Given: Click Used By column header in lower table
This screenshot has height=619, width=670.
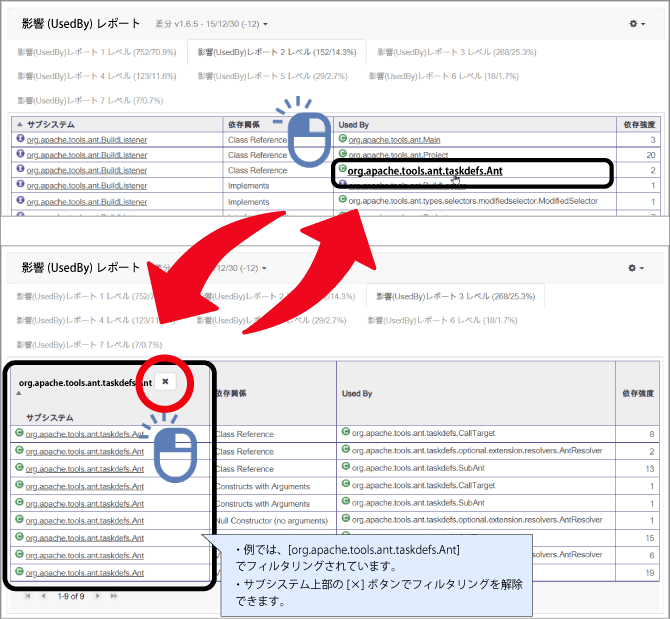Looking at the screenshot, I should tap(357, 394).
